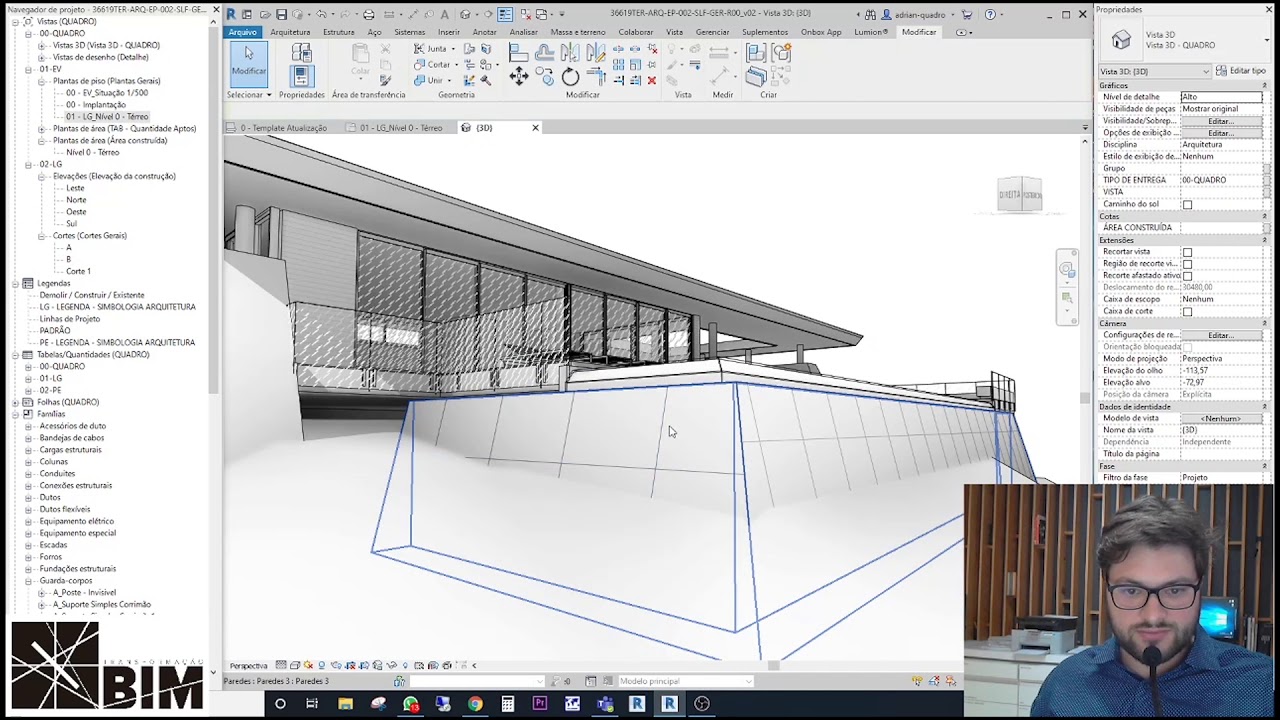This screenshot has height=720, width=1280.
Task: Open the calculator app on the taskbar
Action: coord(507,704)
